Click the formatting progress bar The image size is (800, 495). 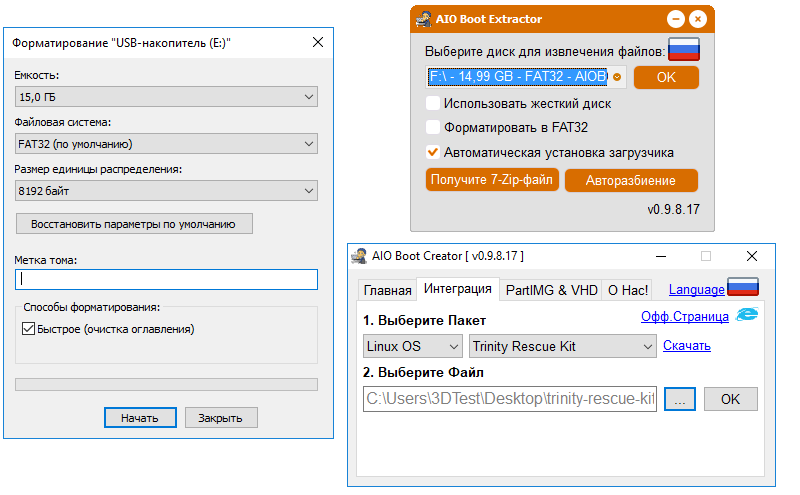point(166,384)
